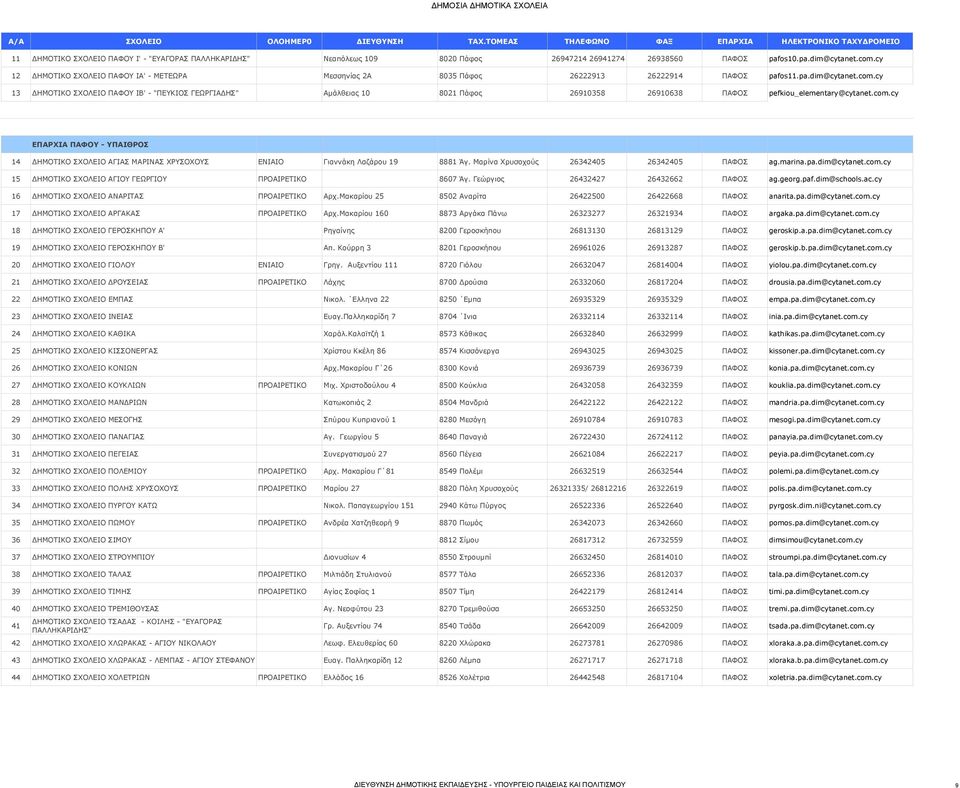Screen dimensions: 960x788
Task: Click ΠΑΦΟΣ district cell in the ΧΟΛΕΤΡΙΩΝ row
Action: click(x=735, y=677)
